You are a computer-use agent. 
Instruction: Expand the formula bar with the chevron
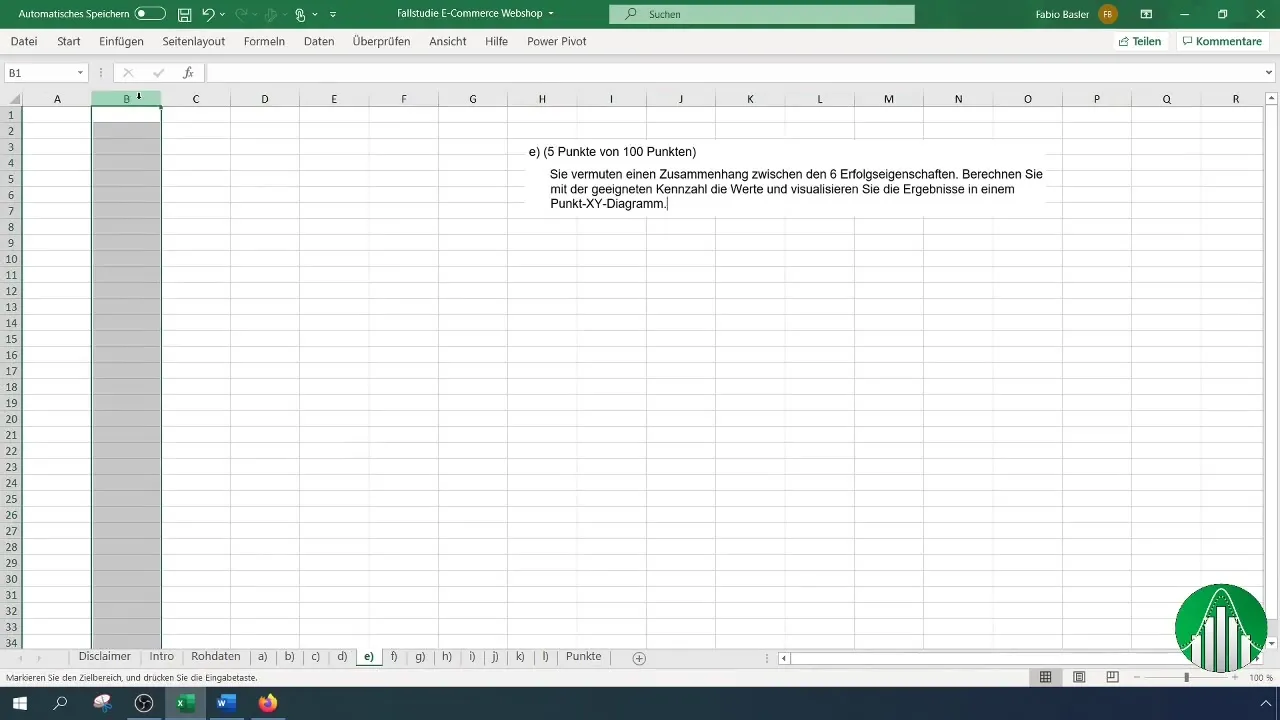click(1270, 73)
